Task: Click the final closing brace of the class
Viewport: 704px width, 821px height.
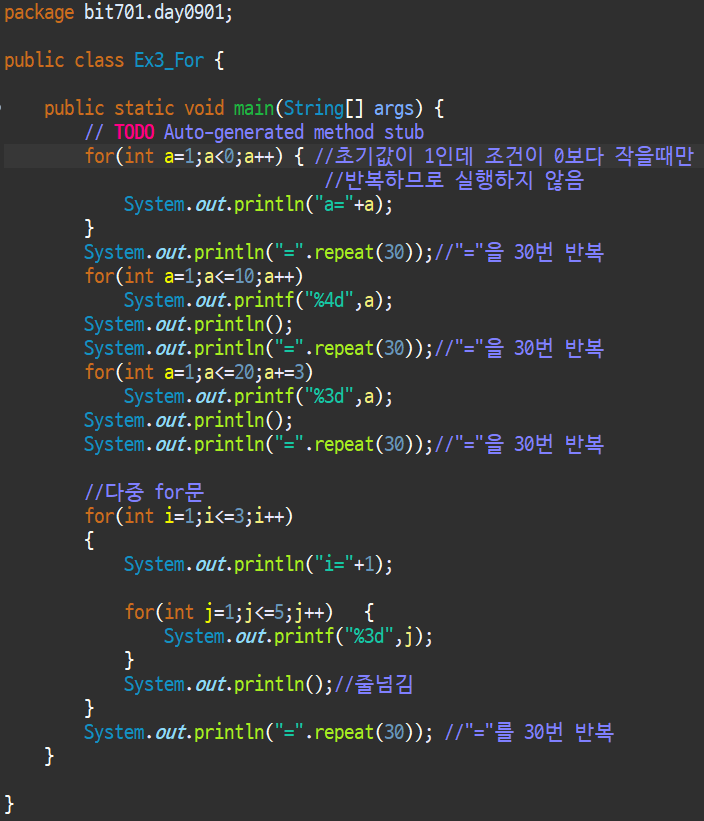Action: click(x=9, y=804)
